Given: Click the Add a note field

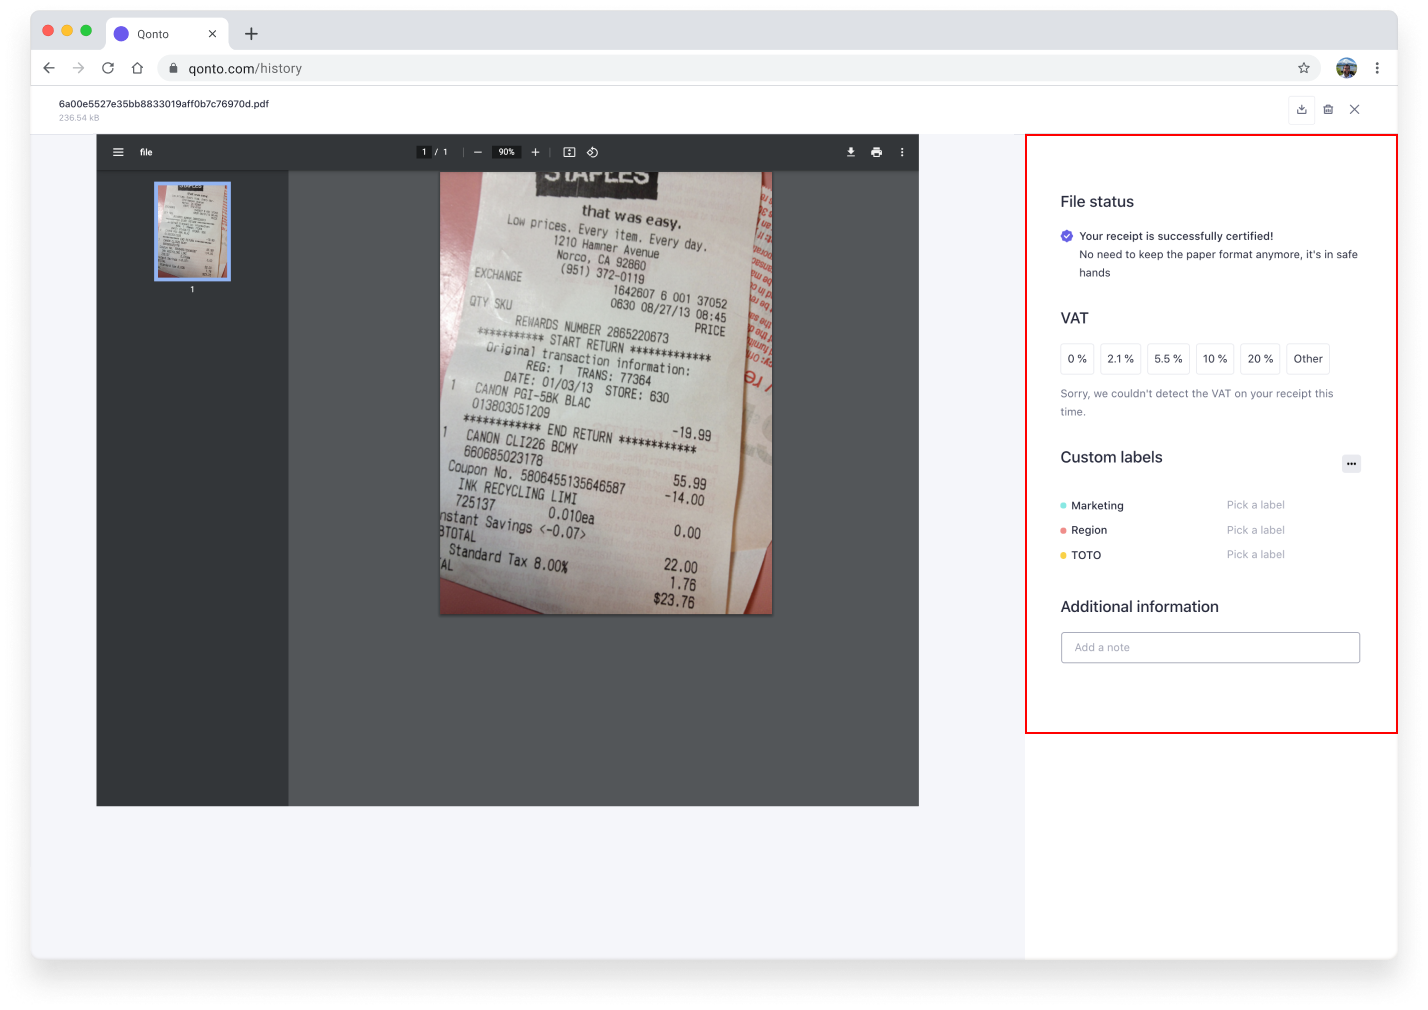Looking at the screenshot, I should click(x=1210, y=648).
